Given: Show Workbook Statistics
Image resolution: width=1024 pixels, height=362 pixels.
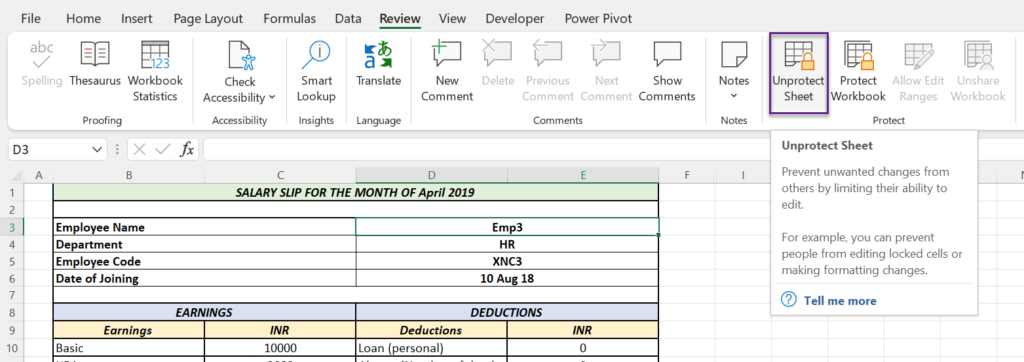Looking at the screenshot, I should 155,72.
